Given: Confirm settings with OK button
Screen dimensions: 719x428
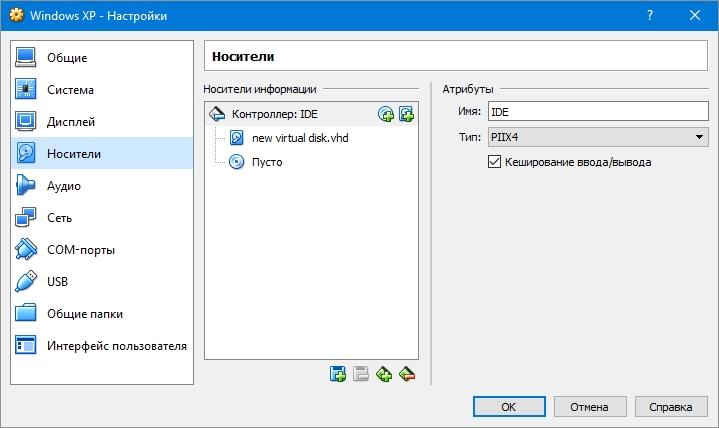Looking at the screenshot, I should (509, 407).
